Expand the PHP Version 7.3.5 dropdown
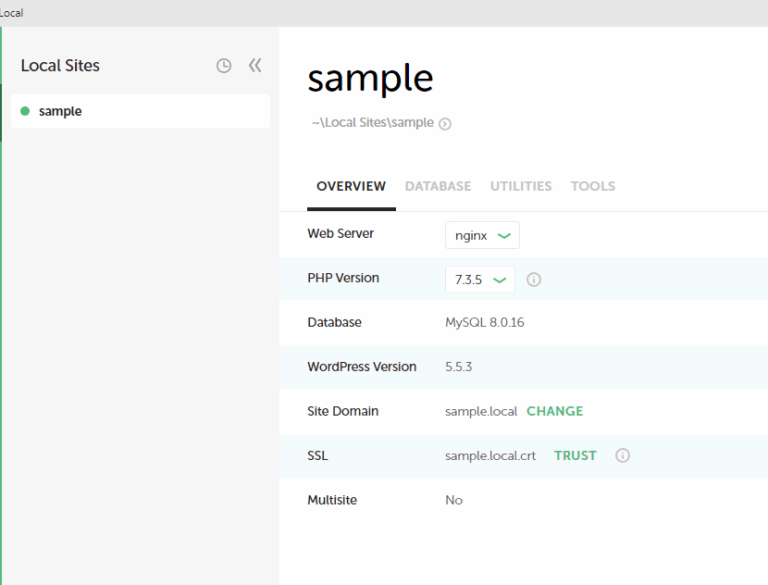Viewport: 768px width, 585px height. (x=480, y=280)
